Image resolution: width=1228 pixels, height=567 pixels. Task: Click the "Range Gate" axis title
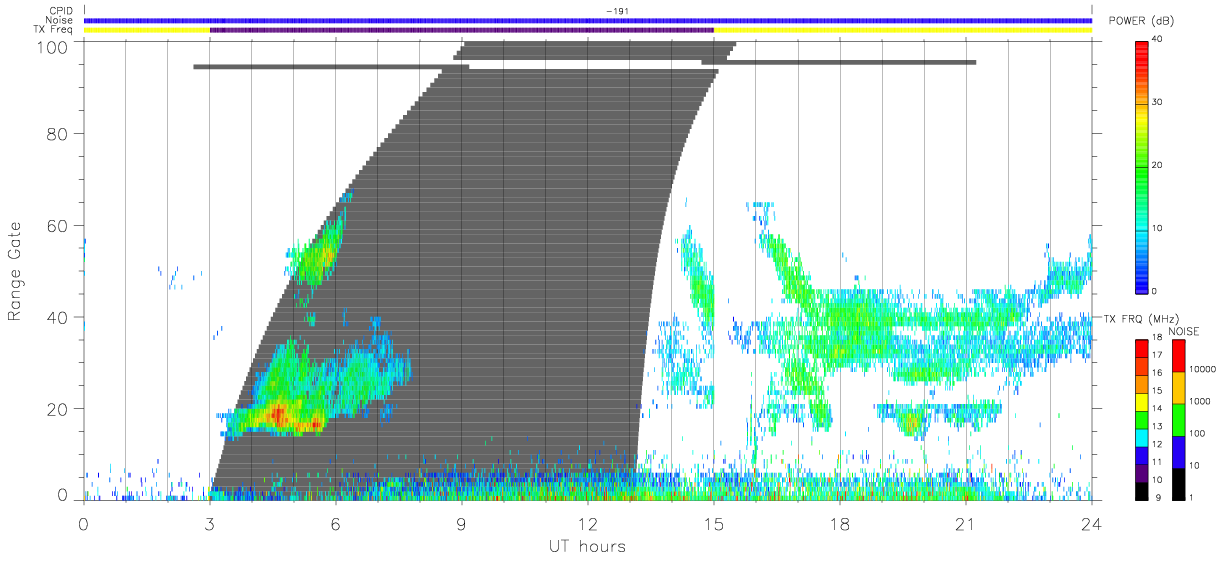pyautogui.click(x=16, y=271)
